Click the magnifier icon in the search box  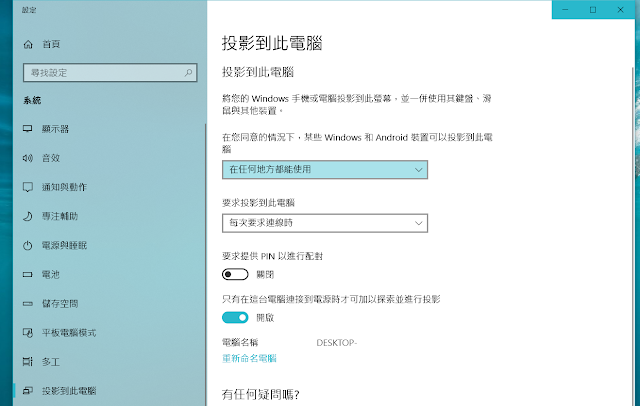tap(188, 73)
